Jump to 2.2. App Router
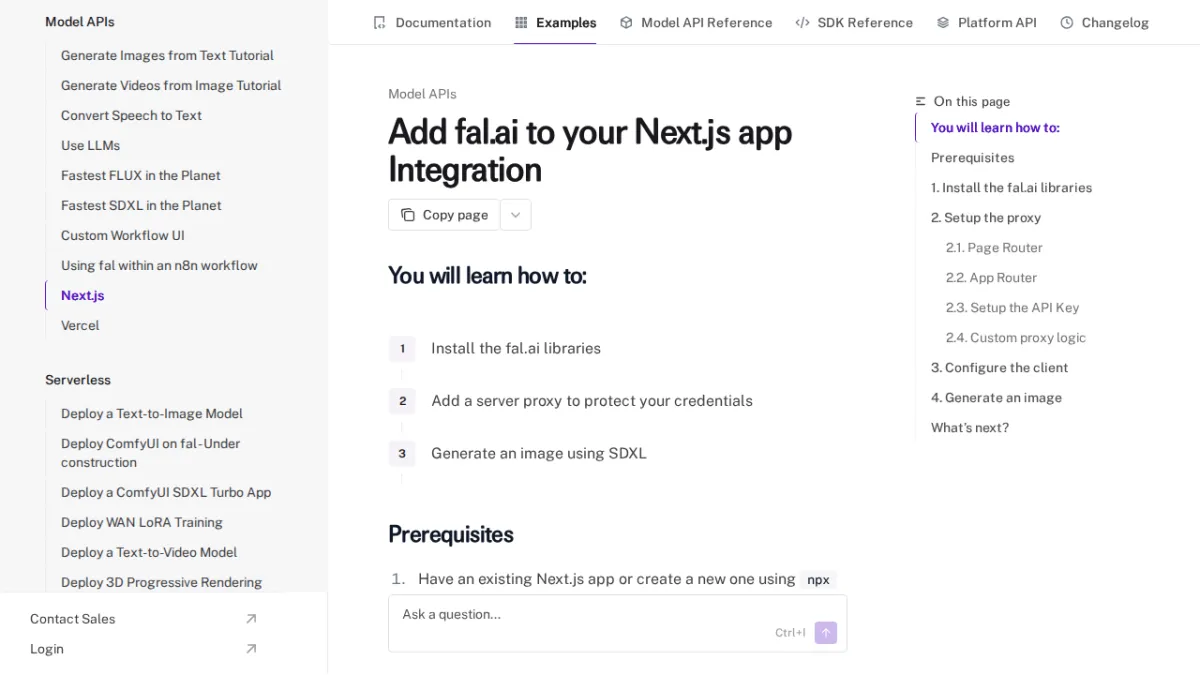1200x675 pixels. tap(991, 277)
